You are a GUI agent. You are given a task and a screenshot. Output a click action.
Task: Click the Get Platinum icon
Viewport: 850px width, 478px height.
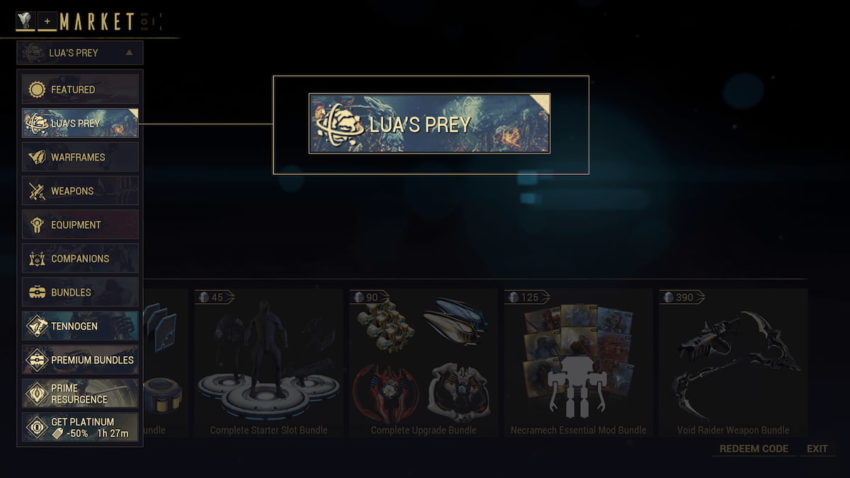pos(37,427)
